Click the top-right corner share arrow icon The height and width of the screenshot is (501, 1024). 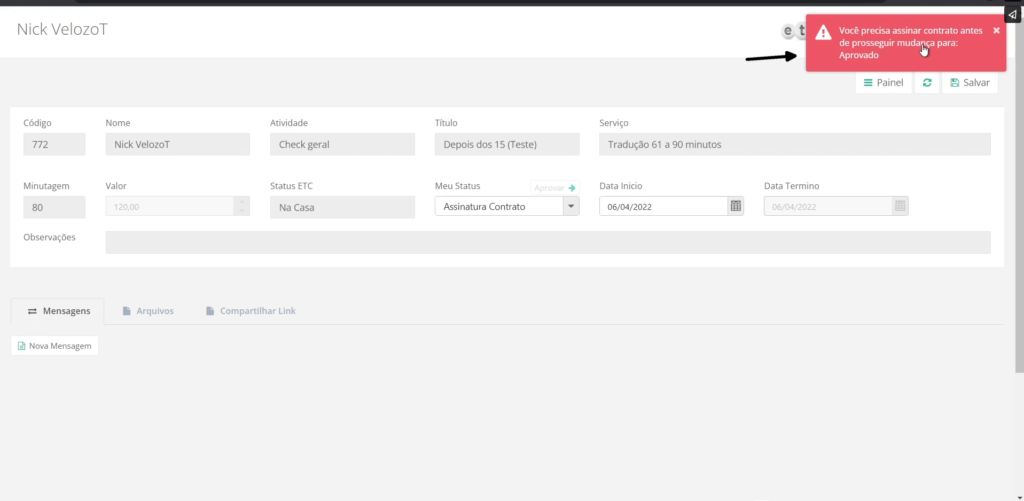click(1012, 14)
